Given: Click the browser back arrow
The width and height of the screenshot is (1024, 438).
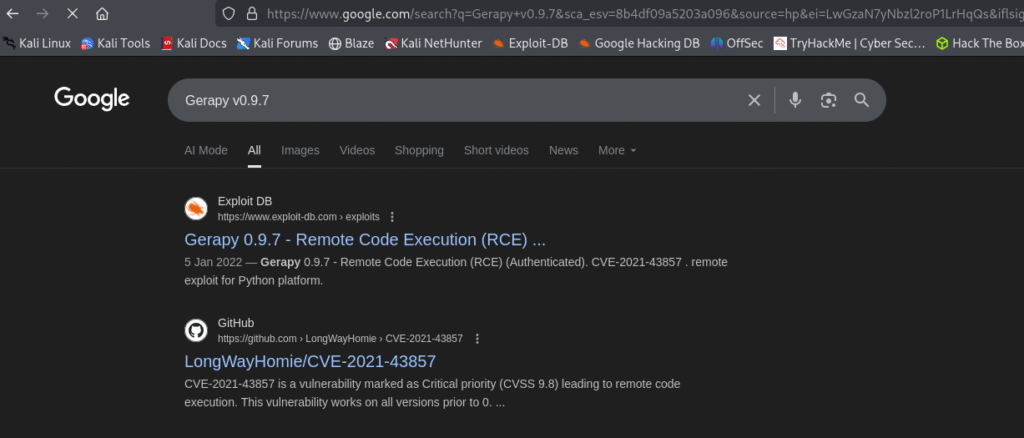Looking at the screenshot, I should coord(13,14).
